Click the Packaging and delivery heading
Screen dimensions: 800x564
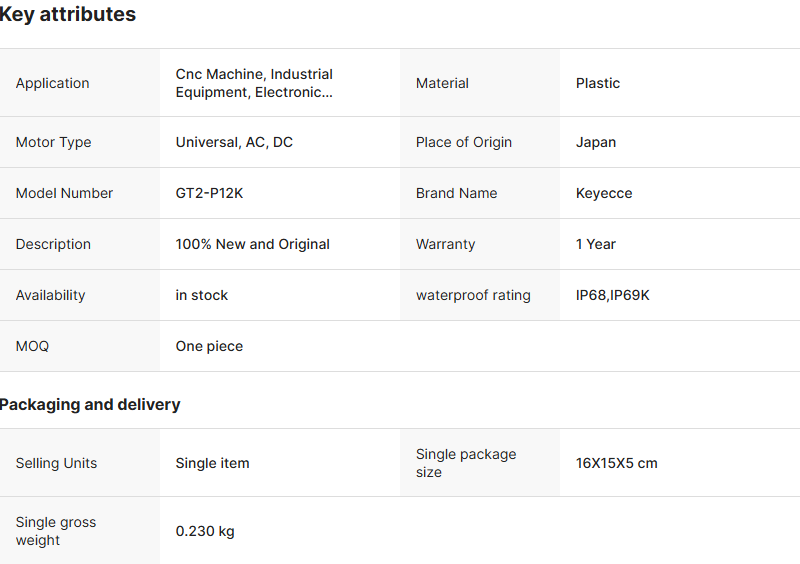point(90,405)
